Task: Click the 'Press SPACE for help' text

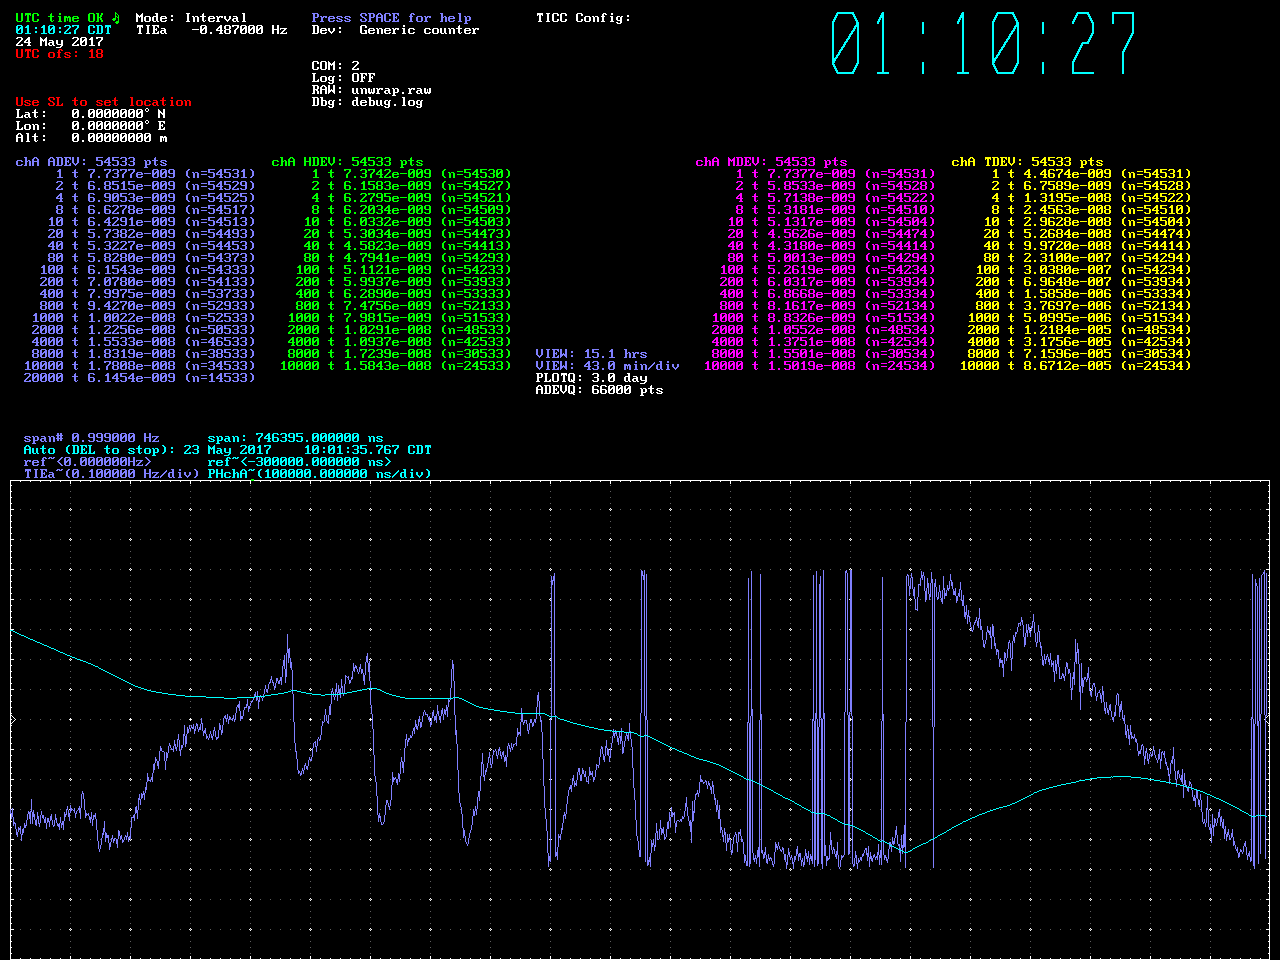Action: [x=391, y=18]
